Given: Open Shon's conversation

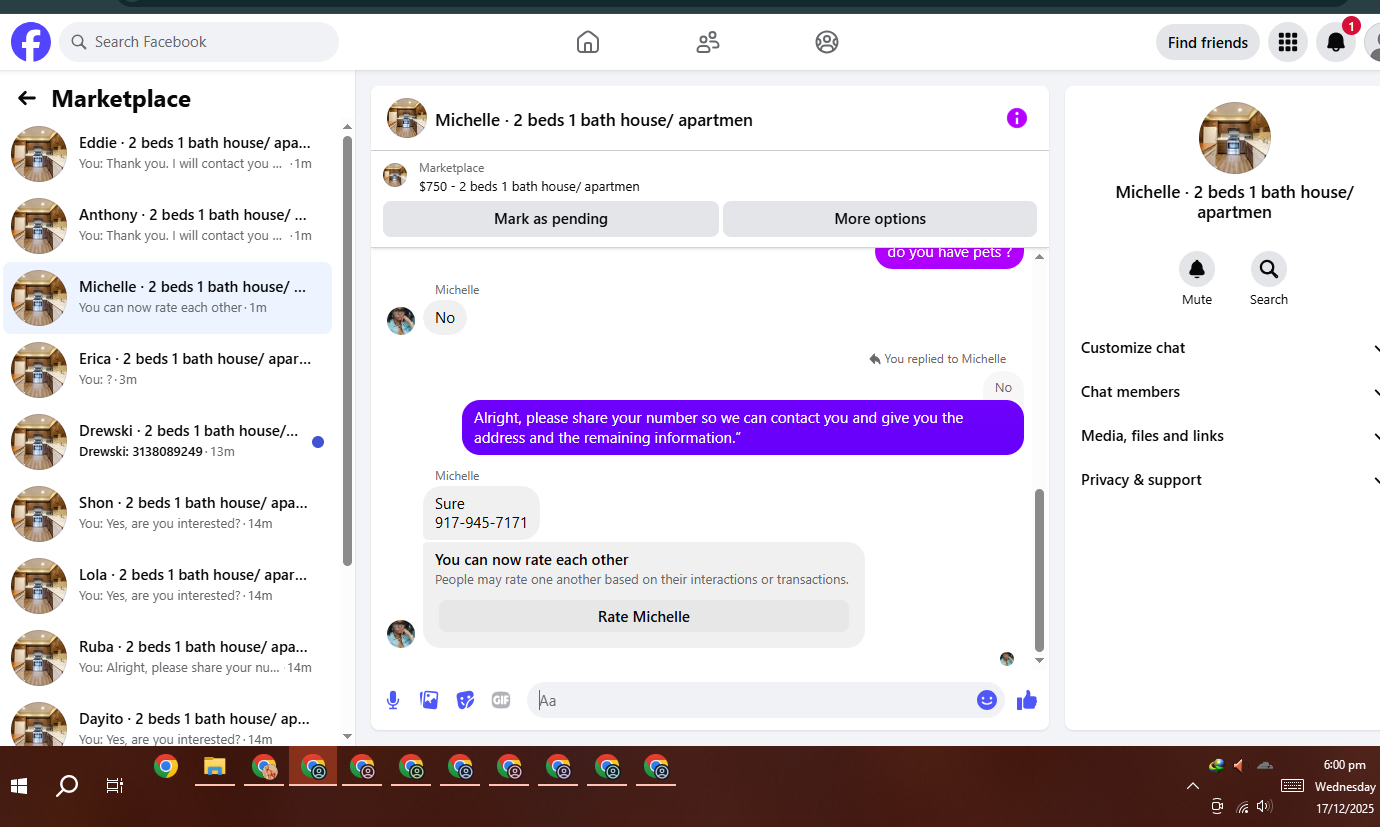Looking at the screenshot, I should coord(168,513).
